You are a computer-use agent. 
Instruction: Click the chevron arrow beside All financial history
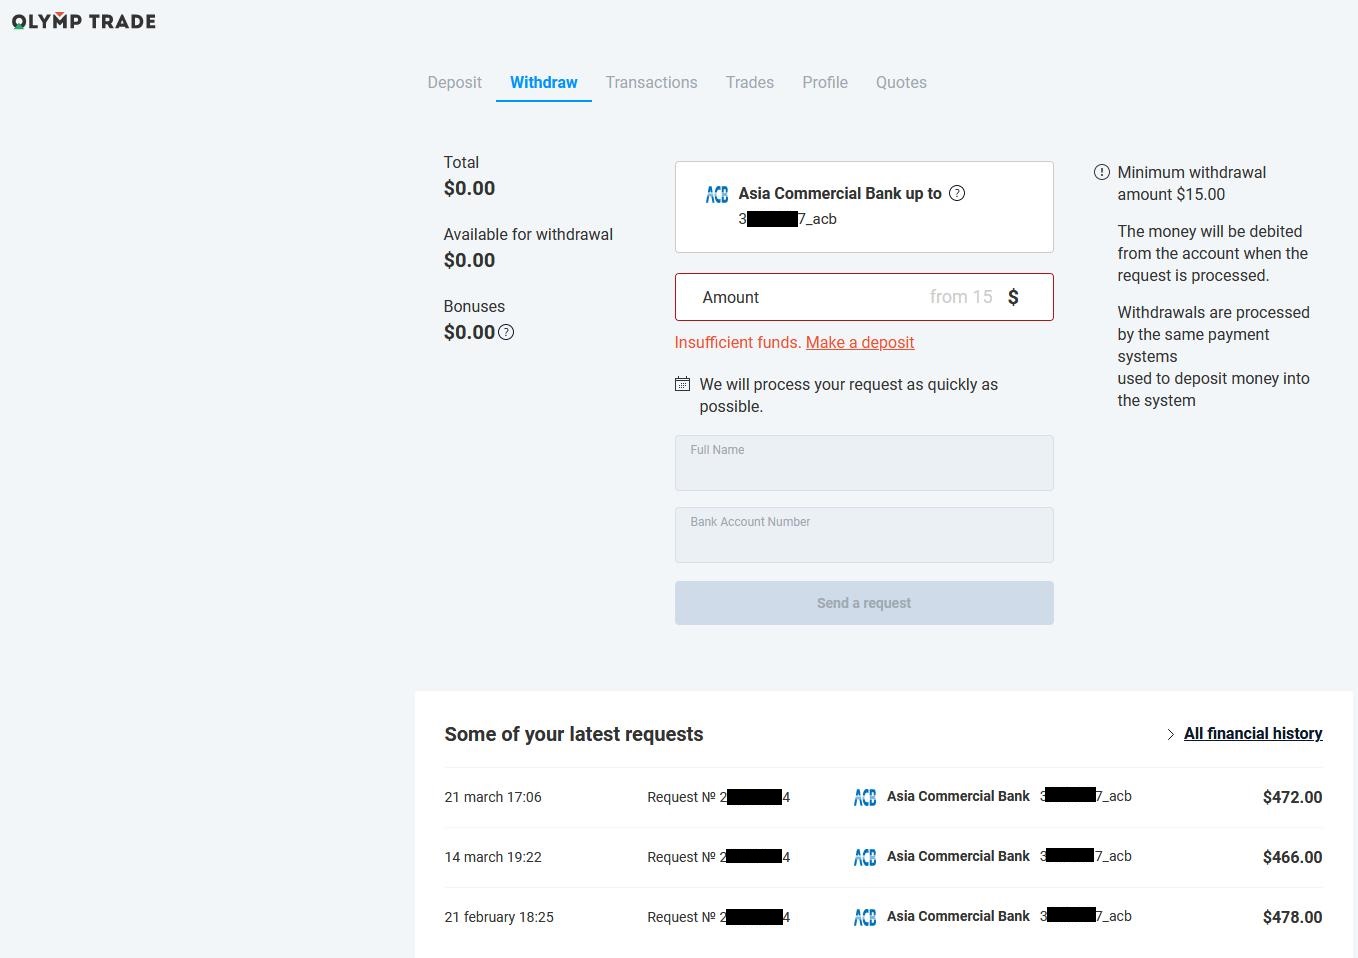[x=1170, y=734]
